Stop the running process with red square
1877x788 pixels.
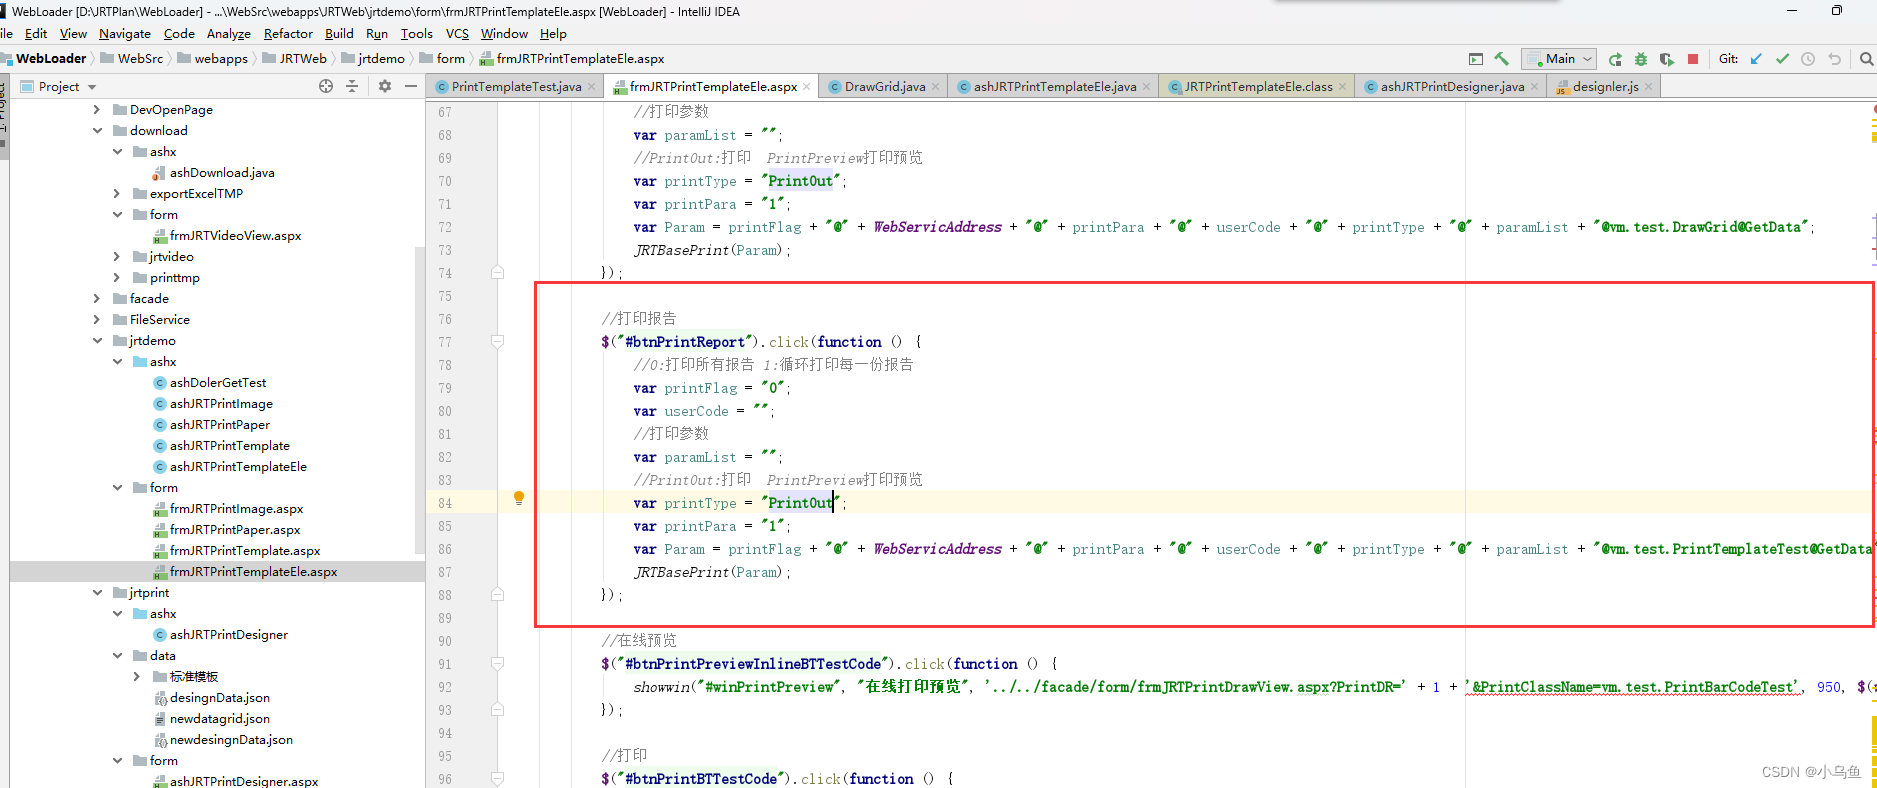point(1693,59)
